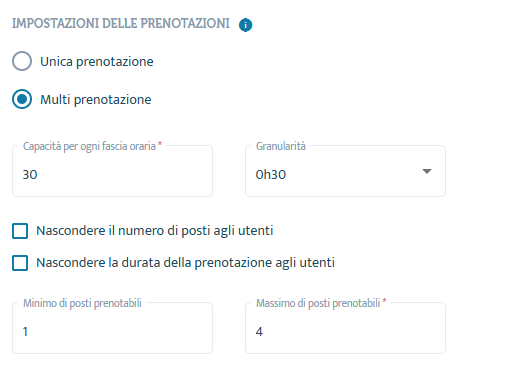Click the Nascondere il numero di posti agli utenti label

(x=155, y=231)
